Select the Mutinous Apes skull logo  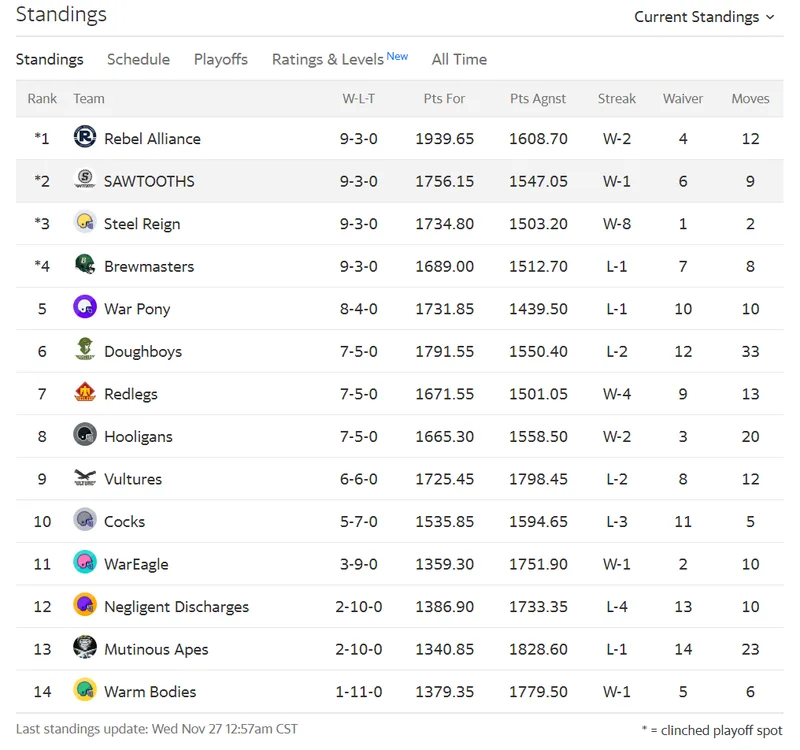point(85,647)
